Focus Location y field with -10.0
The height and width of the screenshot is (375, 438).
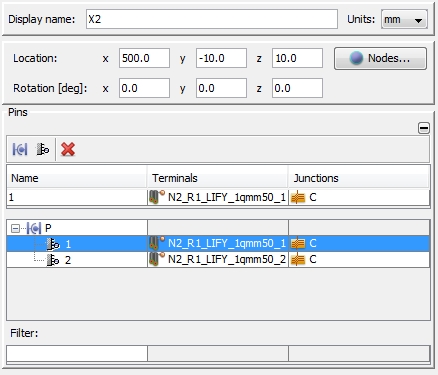221,58
